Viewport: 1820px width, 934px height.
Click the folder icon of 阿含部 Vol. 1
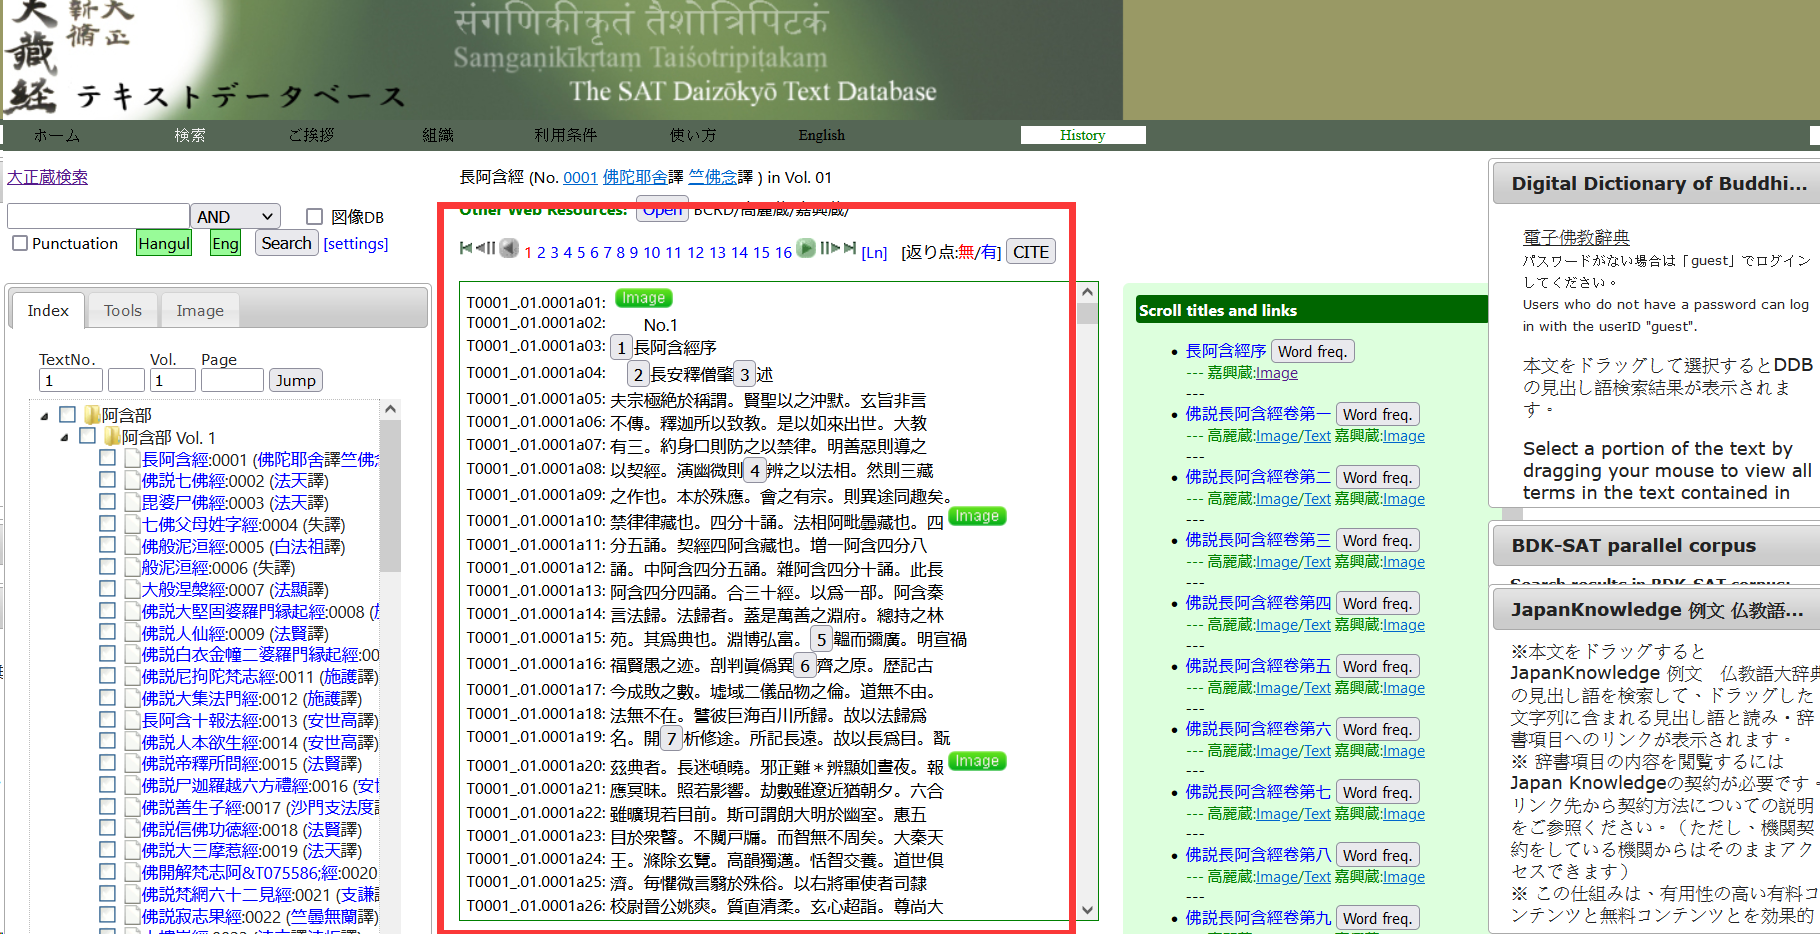click(x=113, y=436)
